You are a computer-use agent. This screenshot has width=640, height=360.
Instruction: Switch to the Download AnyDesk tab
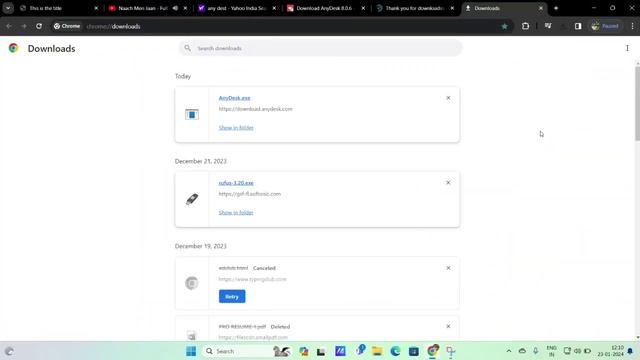pos(324,8)
